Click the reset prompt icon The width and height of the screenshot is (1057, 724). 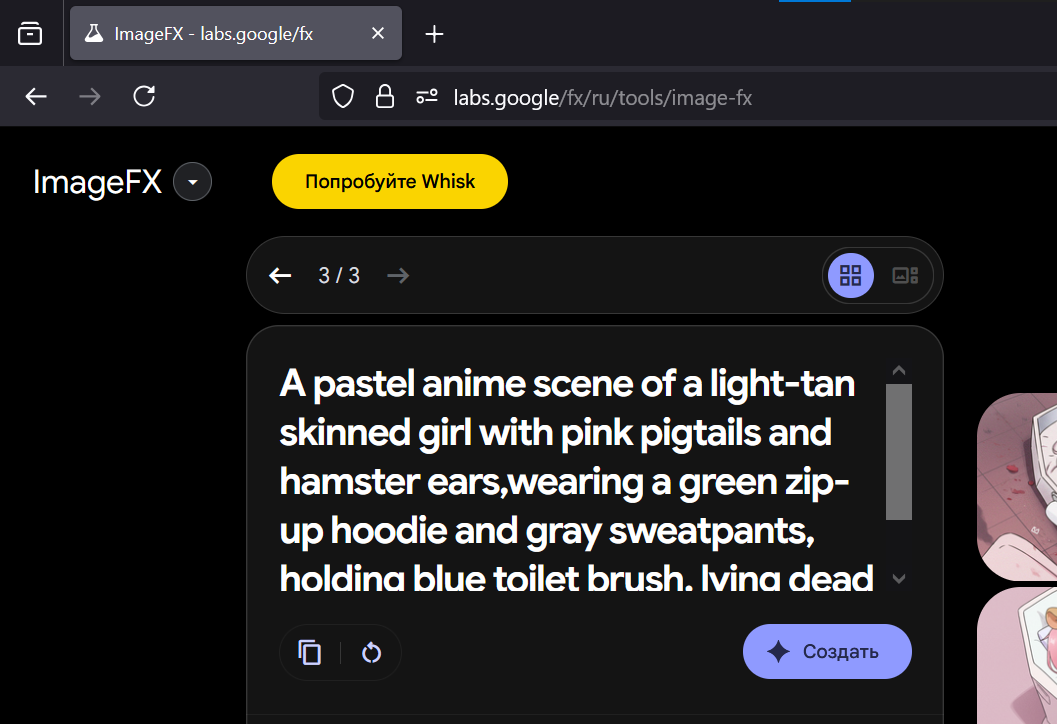click(372, 653)
